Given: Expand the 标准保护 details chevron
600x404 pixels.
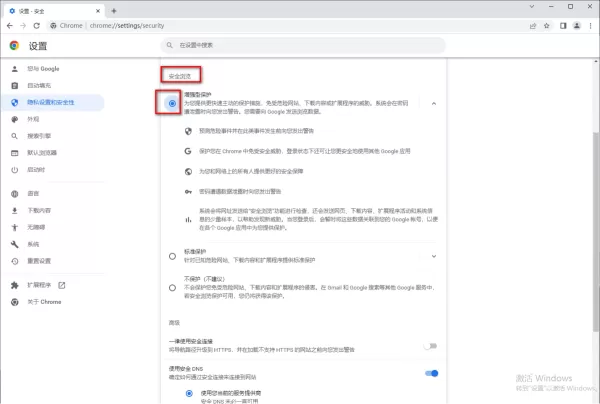Looking at the screenshot, I should pyautogui.click(x=434, y=256).
